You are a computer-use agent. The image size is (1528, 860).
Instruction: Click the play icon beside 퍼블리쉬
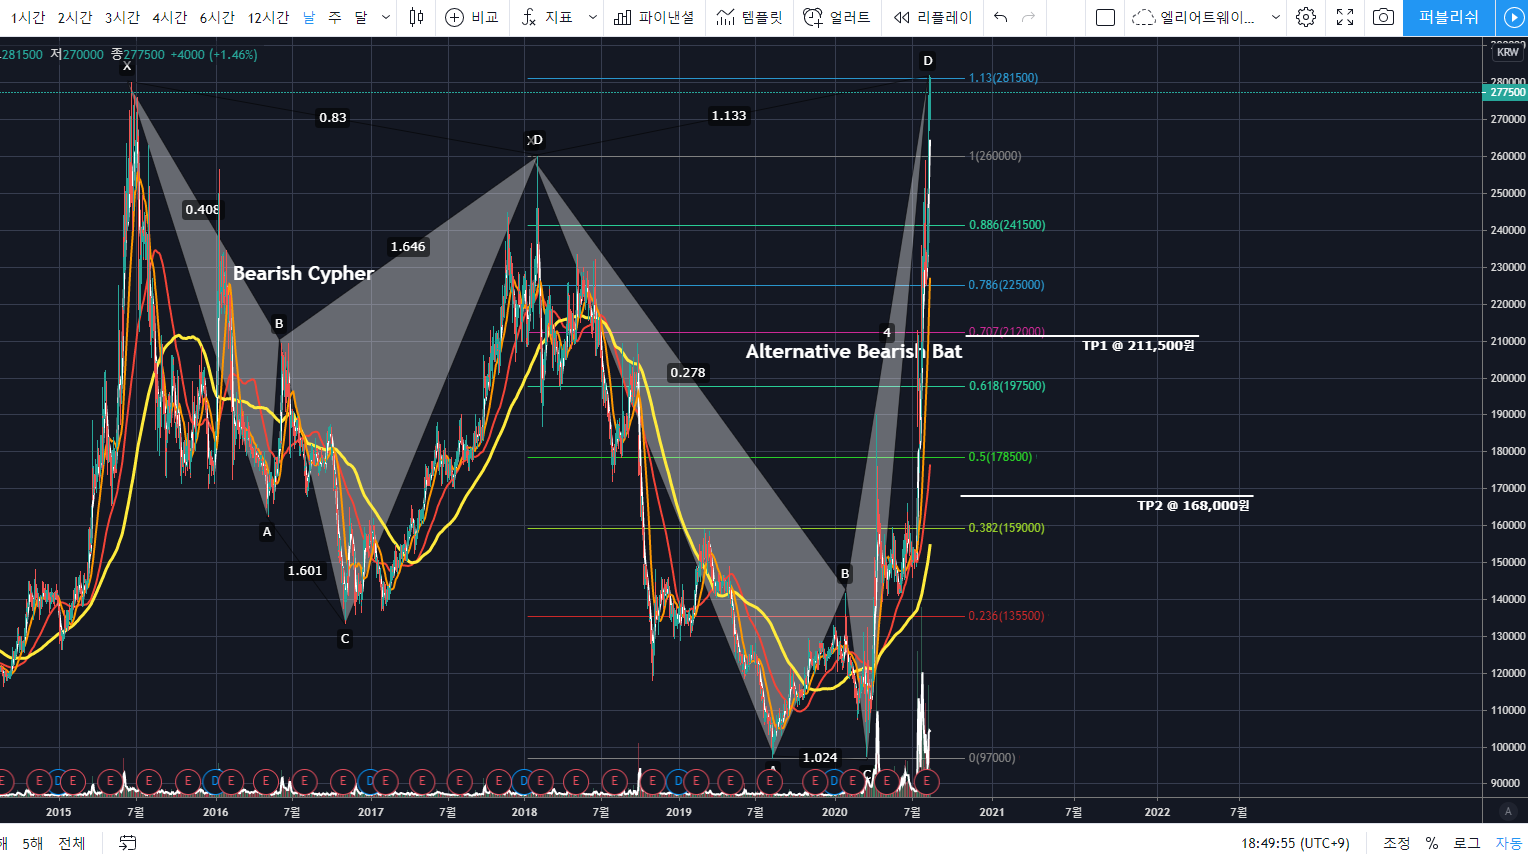tap(1513, 17)
